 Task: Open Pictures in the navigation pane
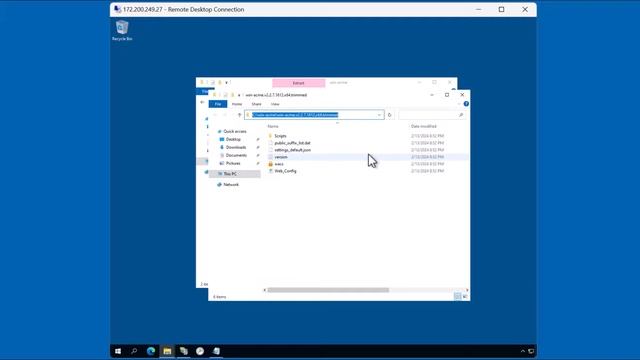click(x=233, y=163)
